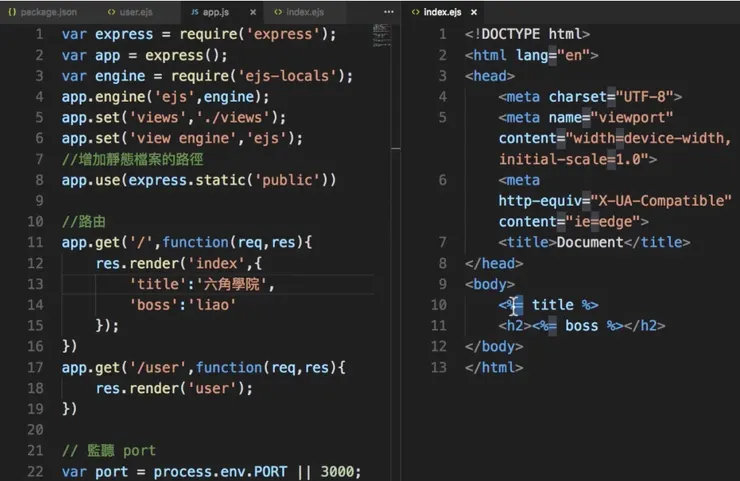This screenshot has width=740, height=481.
Task: Click the right index.ejs file type icon
Action: click(415, 12)
